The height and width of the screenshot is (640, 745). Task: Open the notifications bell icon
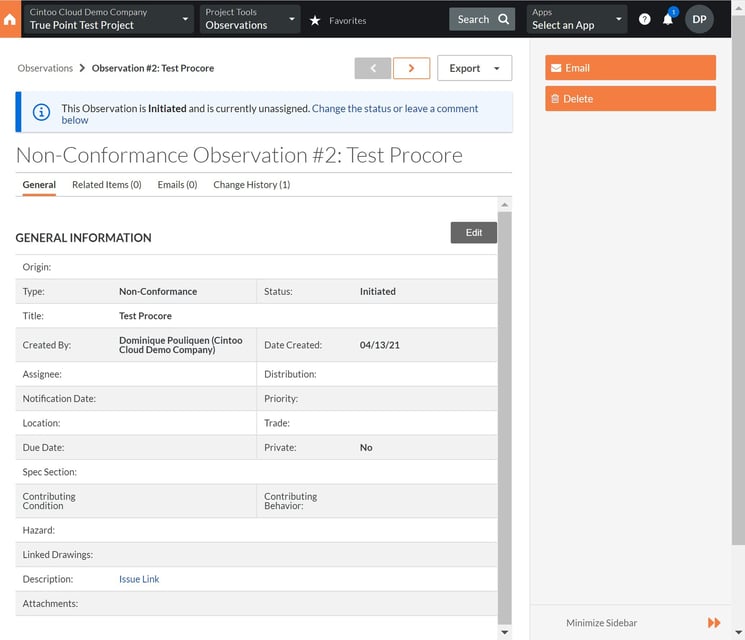[x=668, y=19]
